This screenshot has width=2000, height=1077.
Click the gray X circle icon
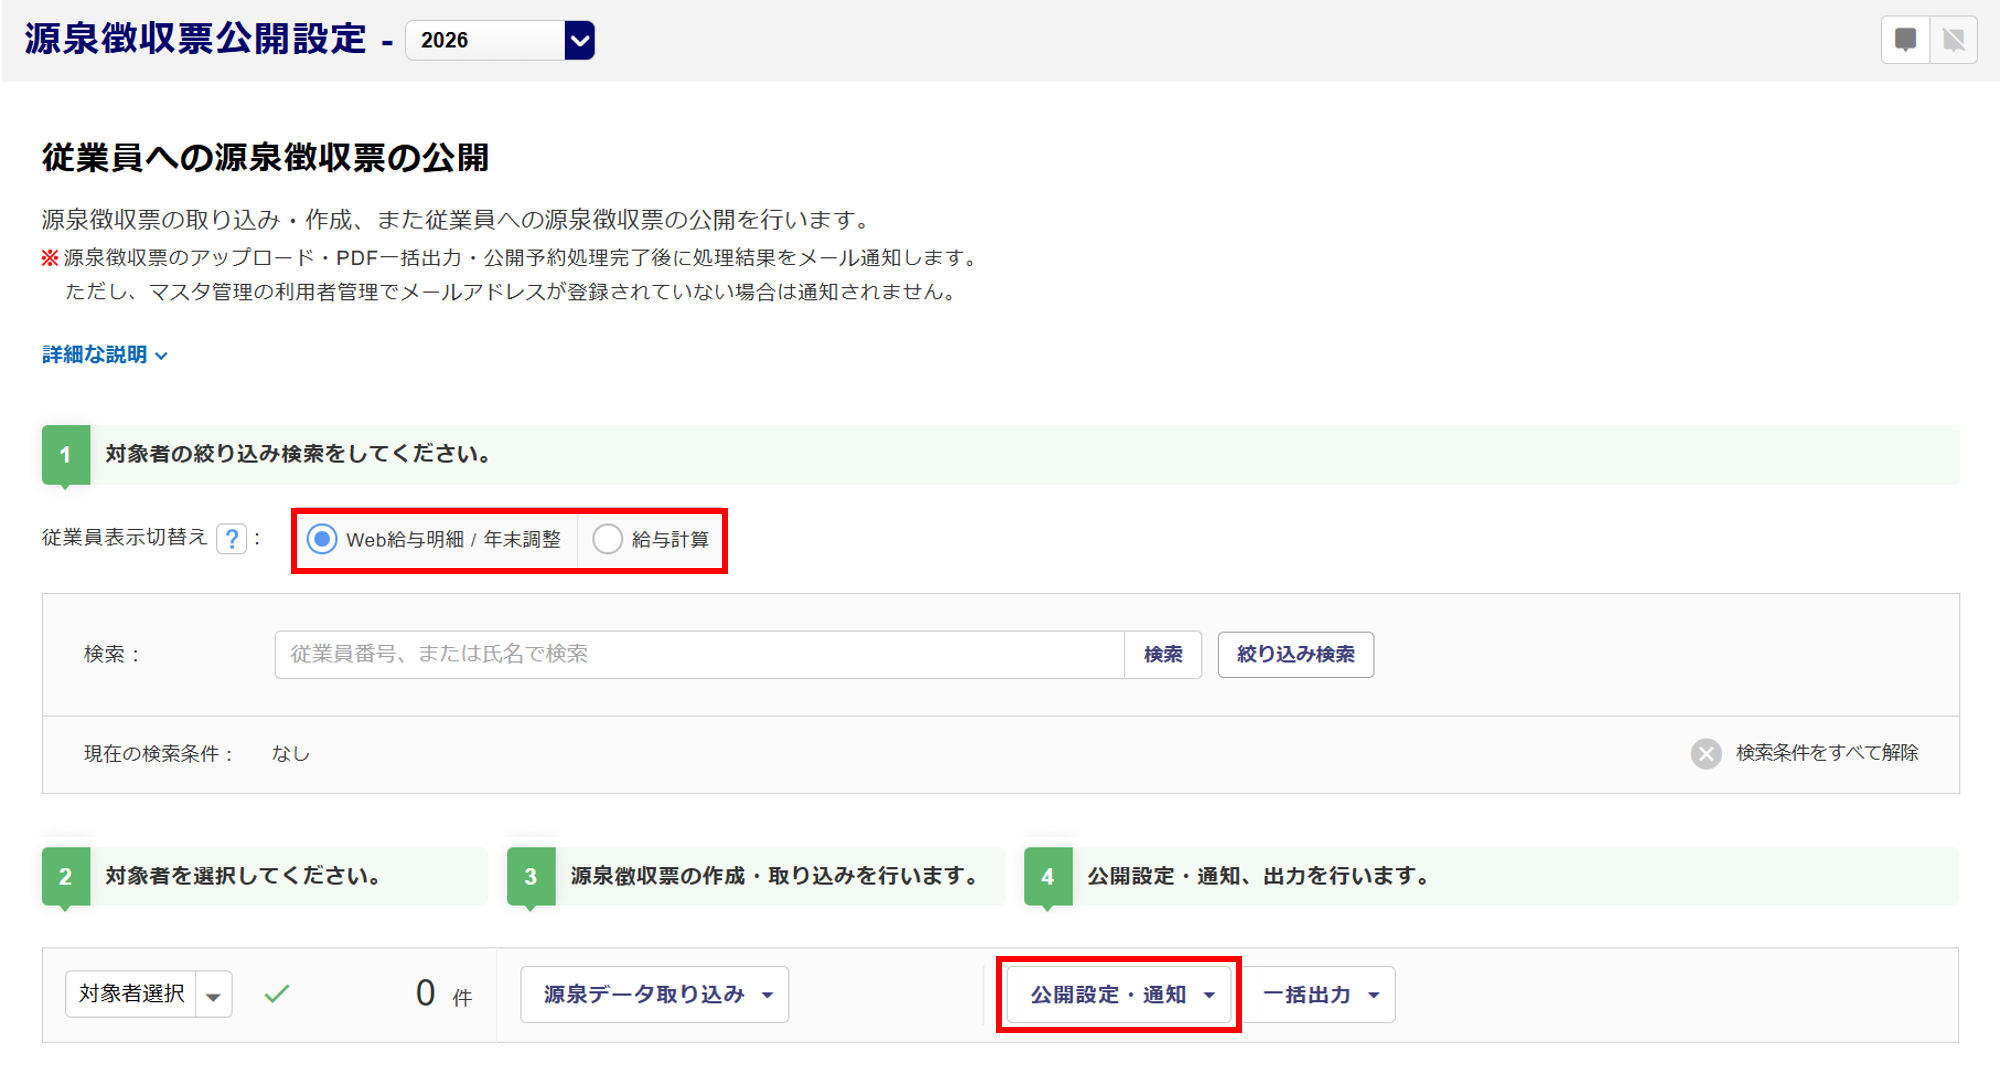(1706, 753)
